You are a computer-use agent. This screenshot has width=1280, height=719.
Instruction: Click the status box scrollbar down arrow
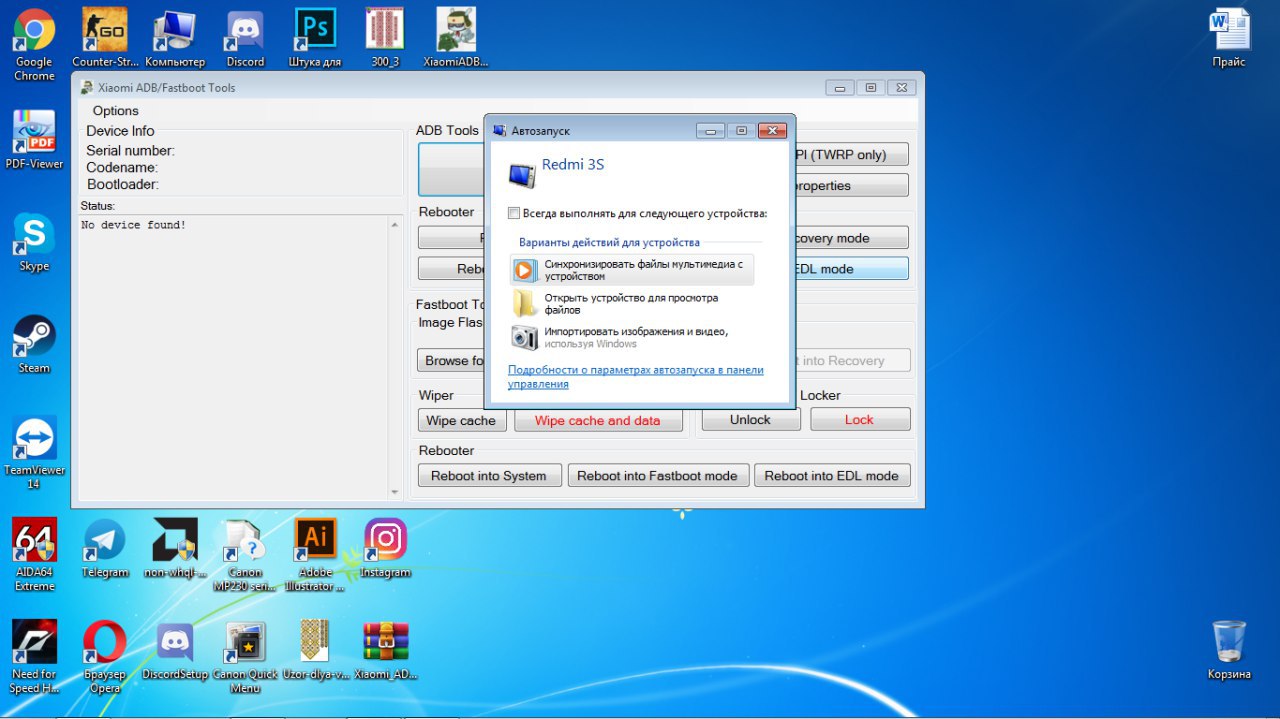point(394,492)
